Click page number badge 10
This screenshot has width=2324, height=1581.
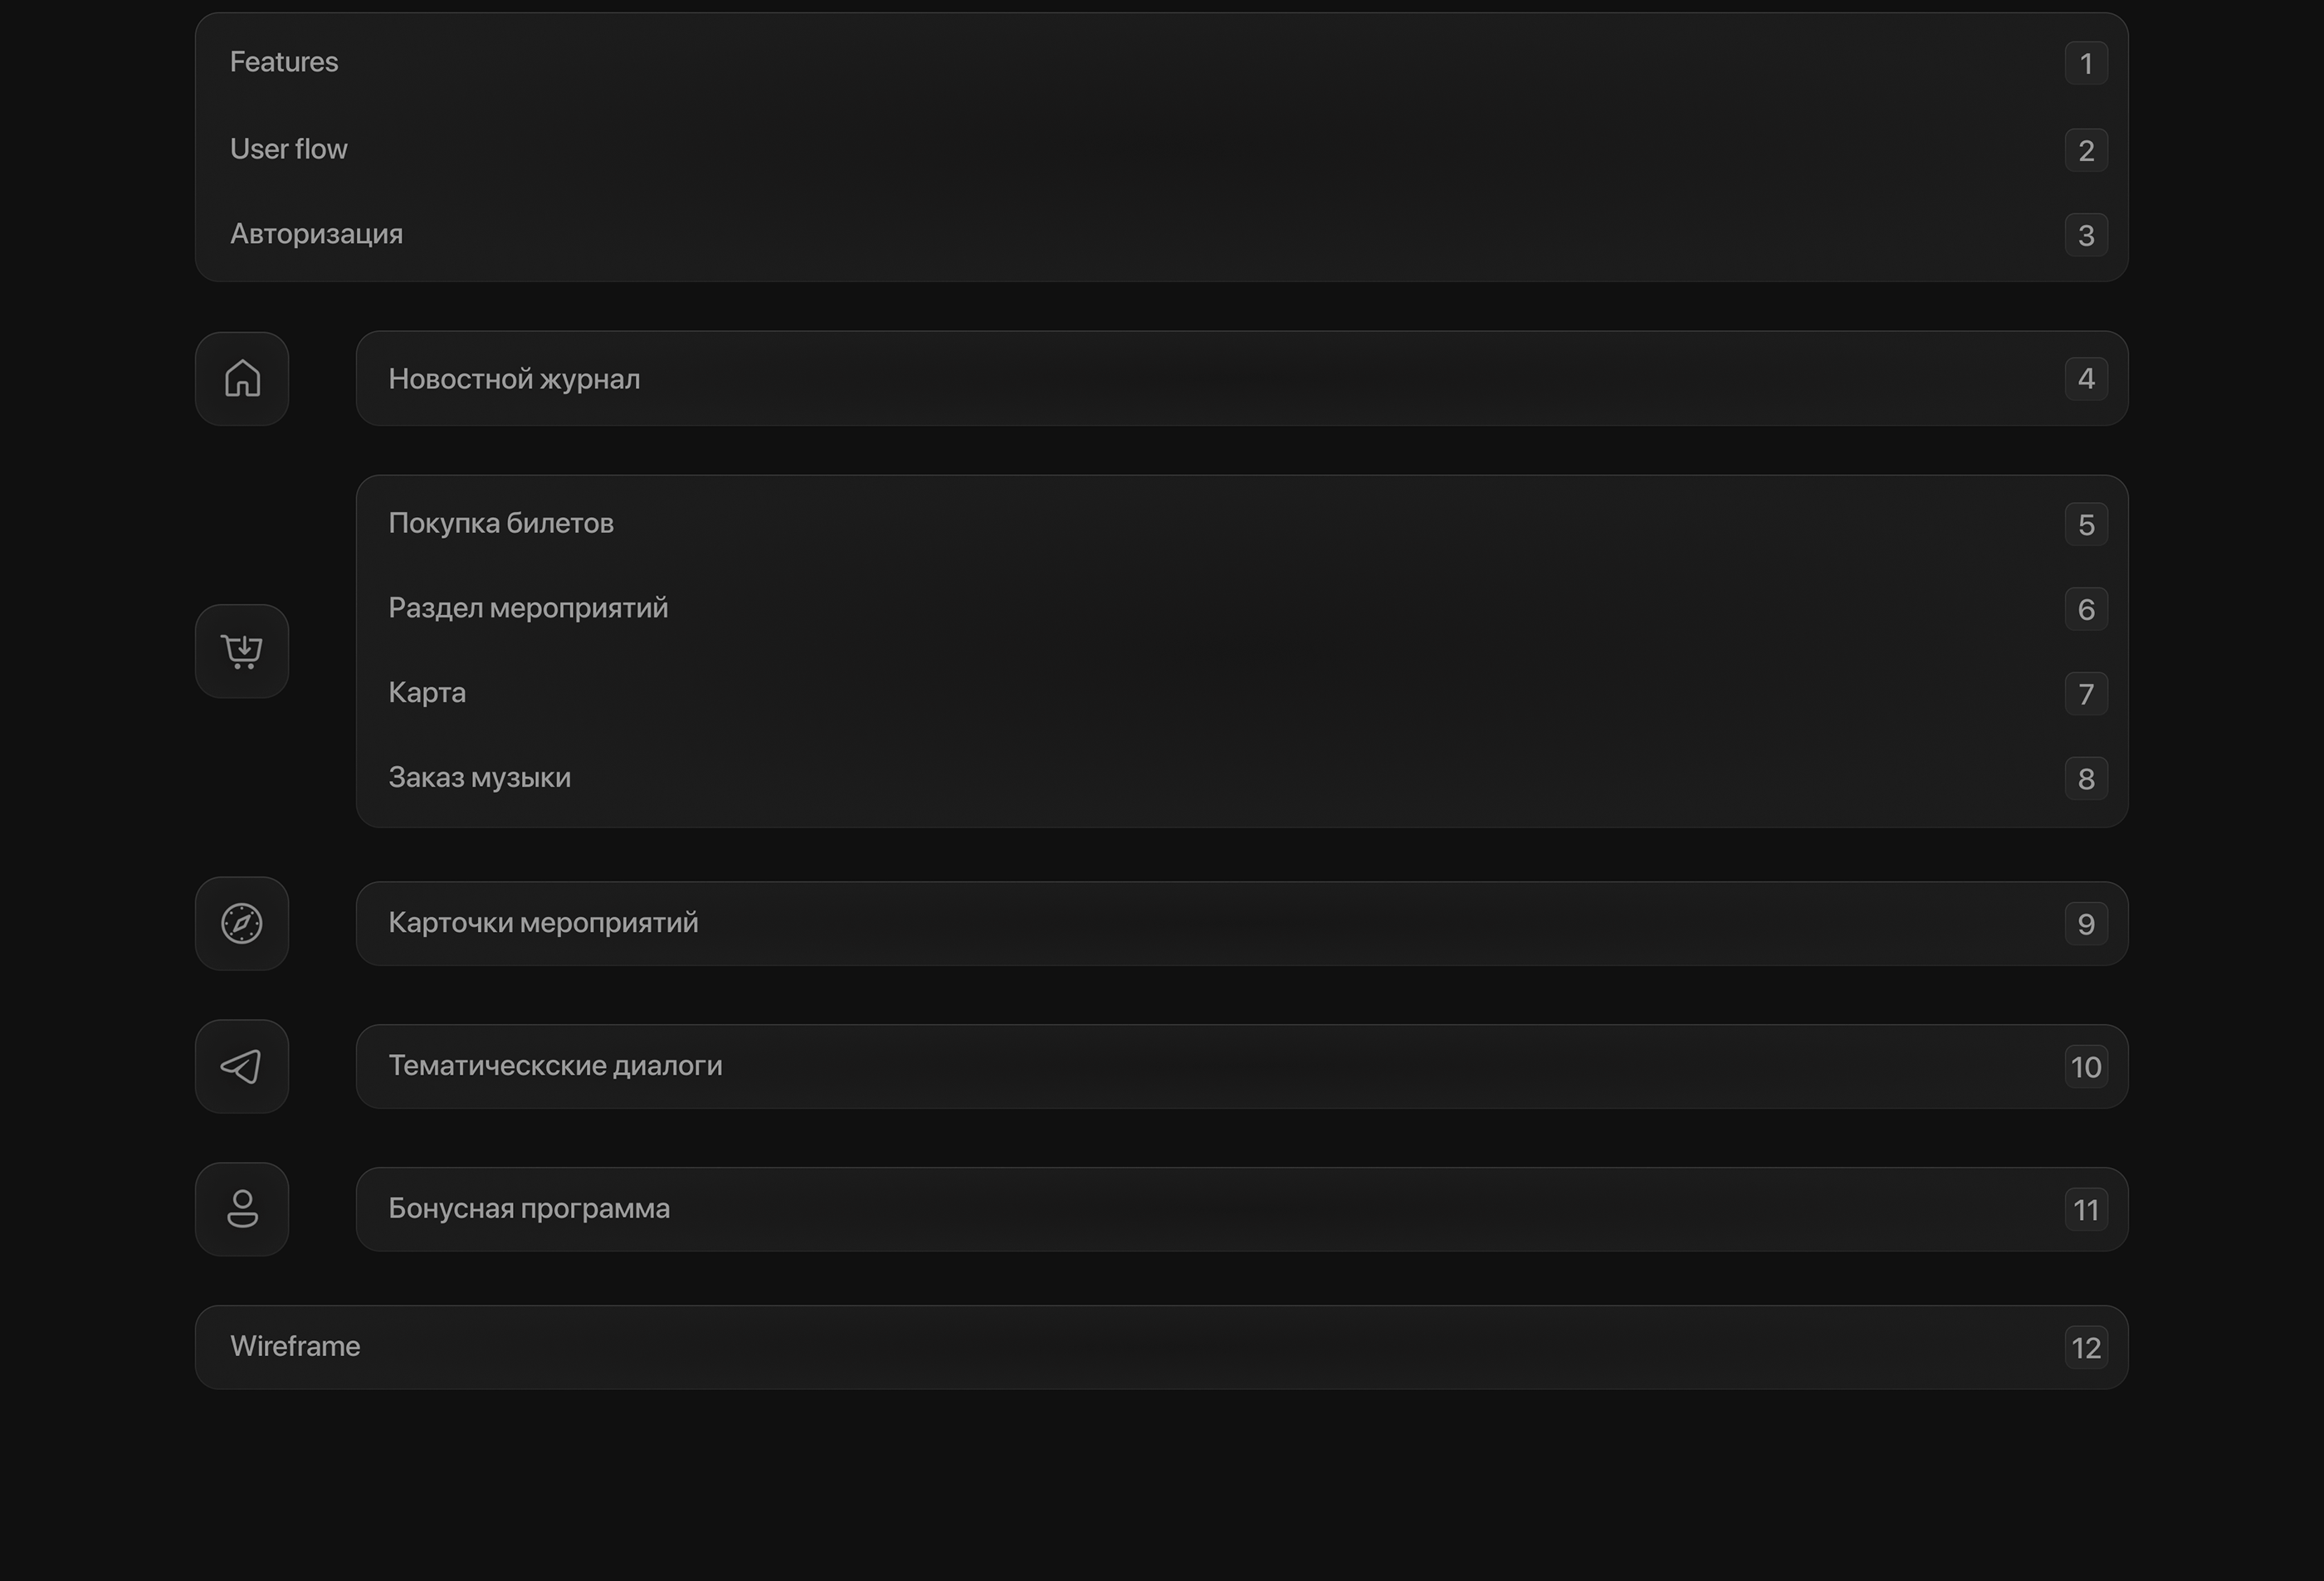click(2086, 1067)
